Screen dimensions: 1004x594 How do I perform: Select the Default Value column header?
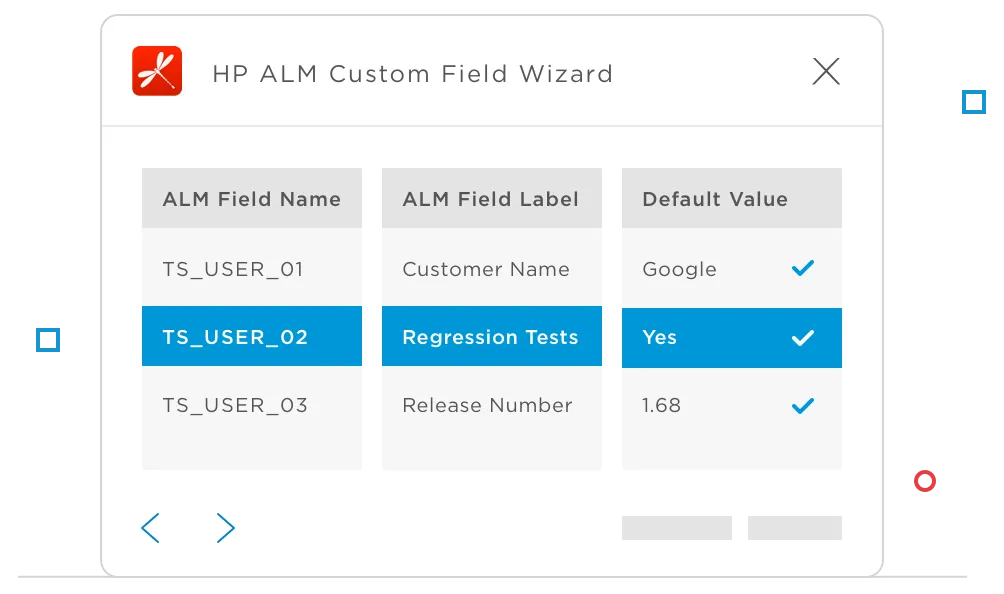click(715, 199)
